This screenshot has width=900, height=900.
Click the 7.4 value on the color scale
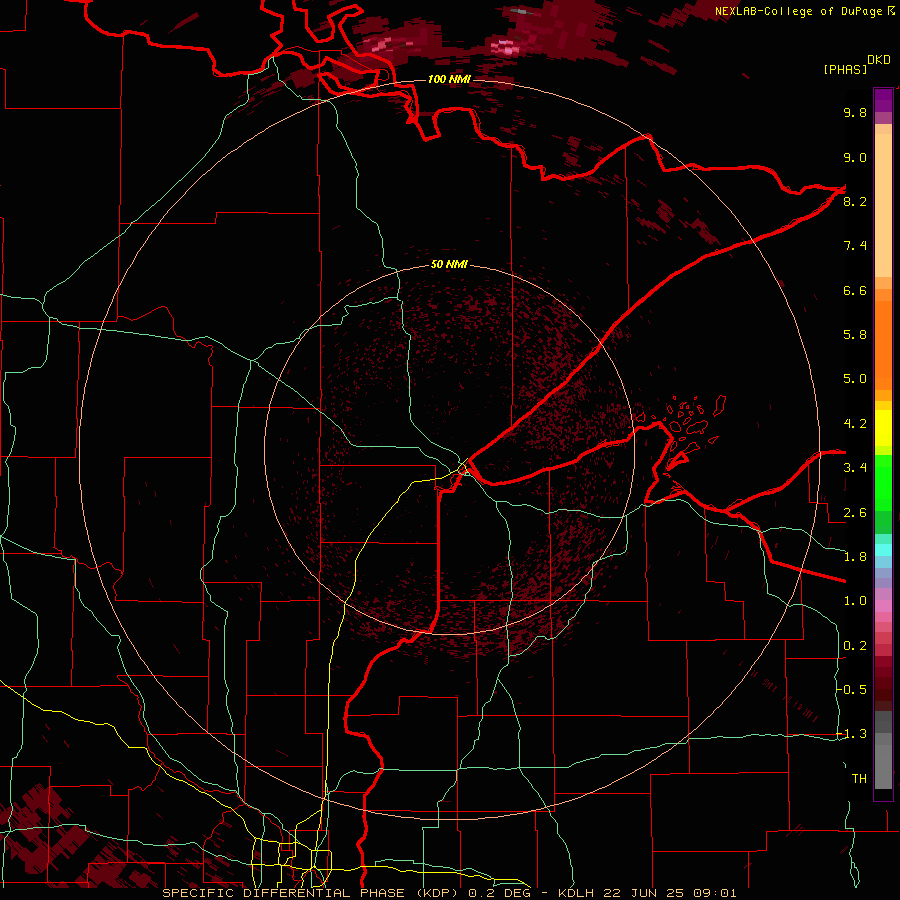[855, 246]
